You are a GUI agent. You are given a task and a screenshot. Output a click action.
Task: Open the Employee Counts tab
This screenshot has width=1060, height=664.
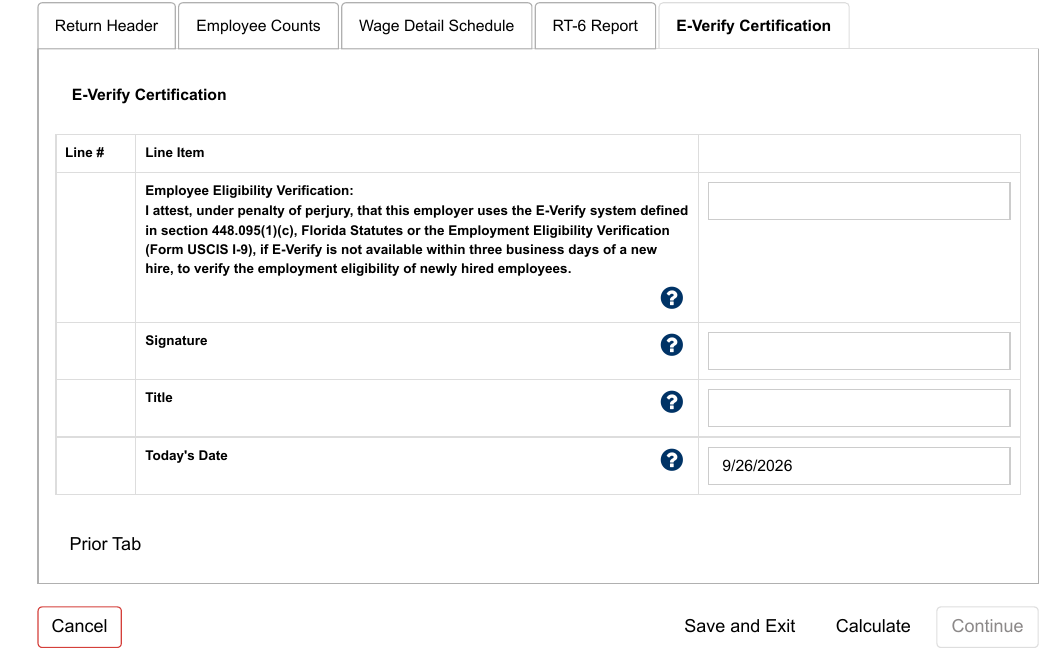point(258,26)
